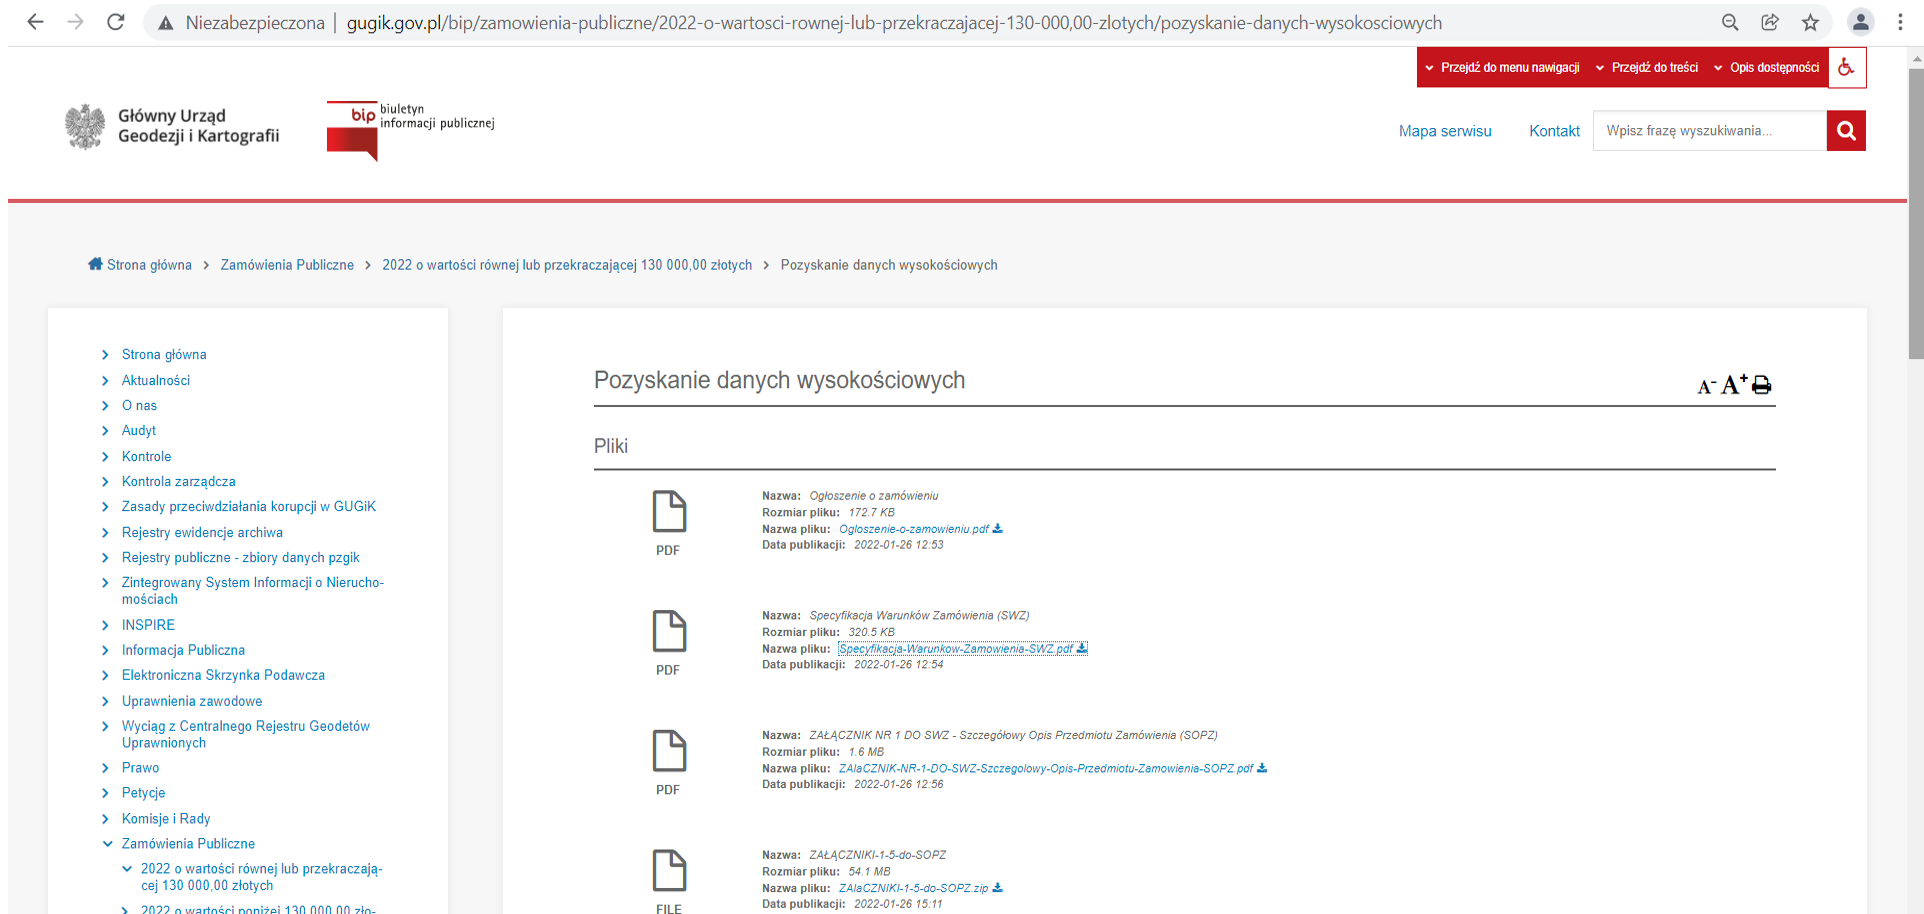Click PDF file icon for Ogłoszenie o zamówieniu
Viewport: 1924px width, 914px height.
(669, 512)
